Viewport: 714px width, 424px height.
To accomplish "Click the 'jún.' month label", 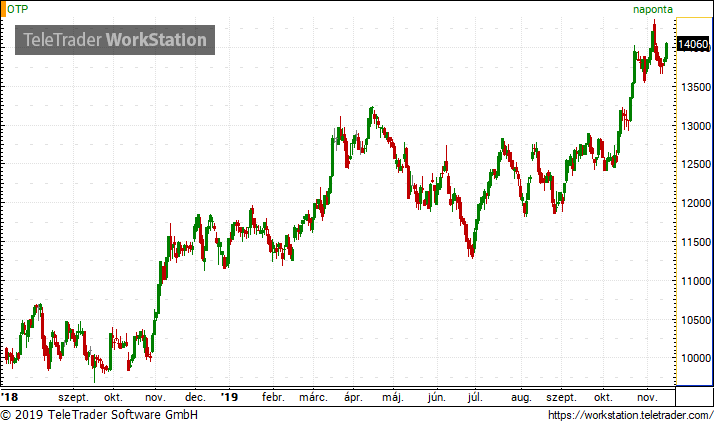I will pyautogui.click(x=437, y=398).
